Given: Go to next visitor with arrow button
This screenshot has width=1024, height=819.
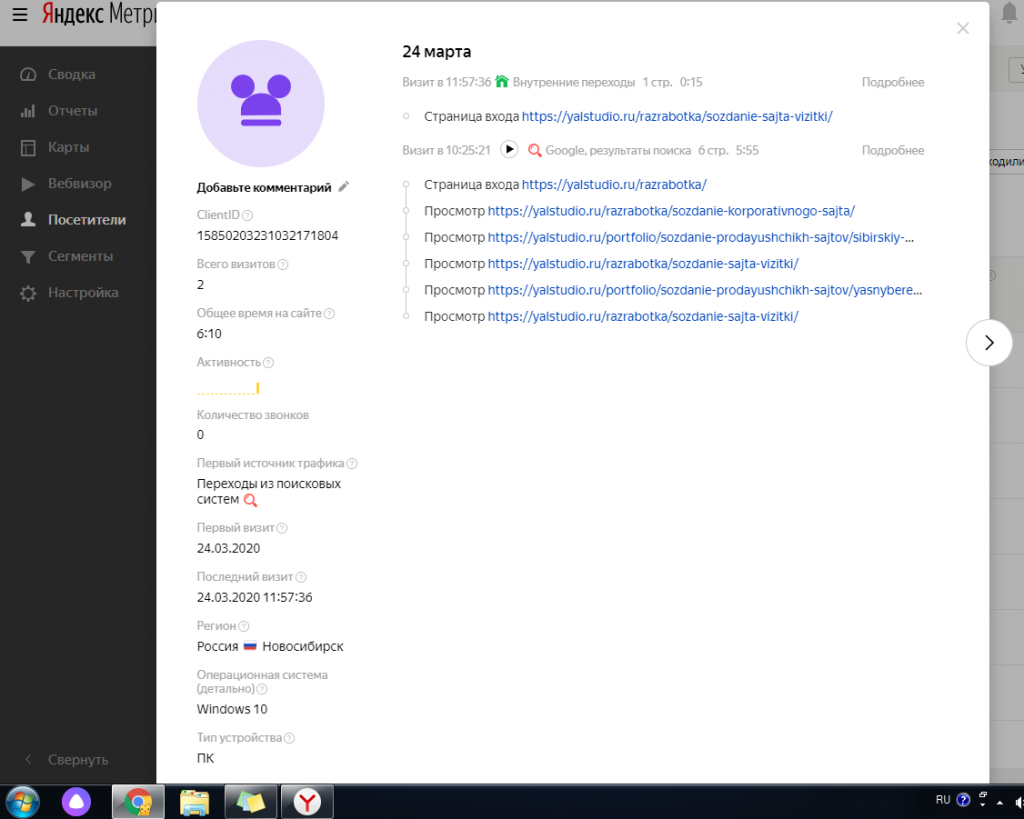Looking at the screenshot, I should pyautogui.click(x=989, y=342).
